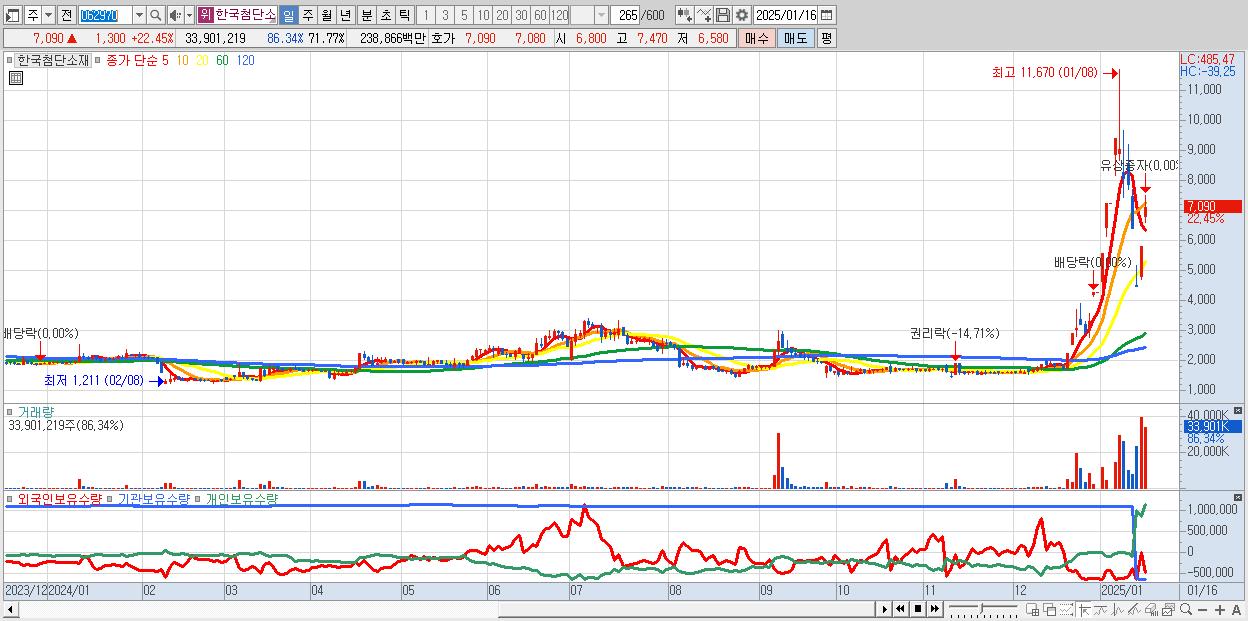Image resolution: width=1248 pixels, height=621 pixels.
Task: Click the play button in bottom bar
Action: (884, 609)
